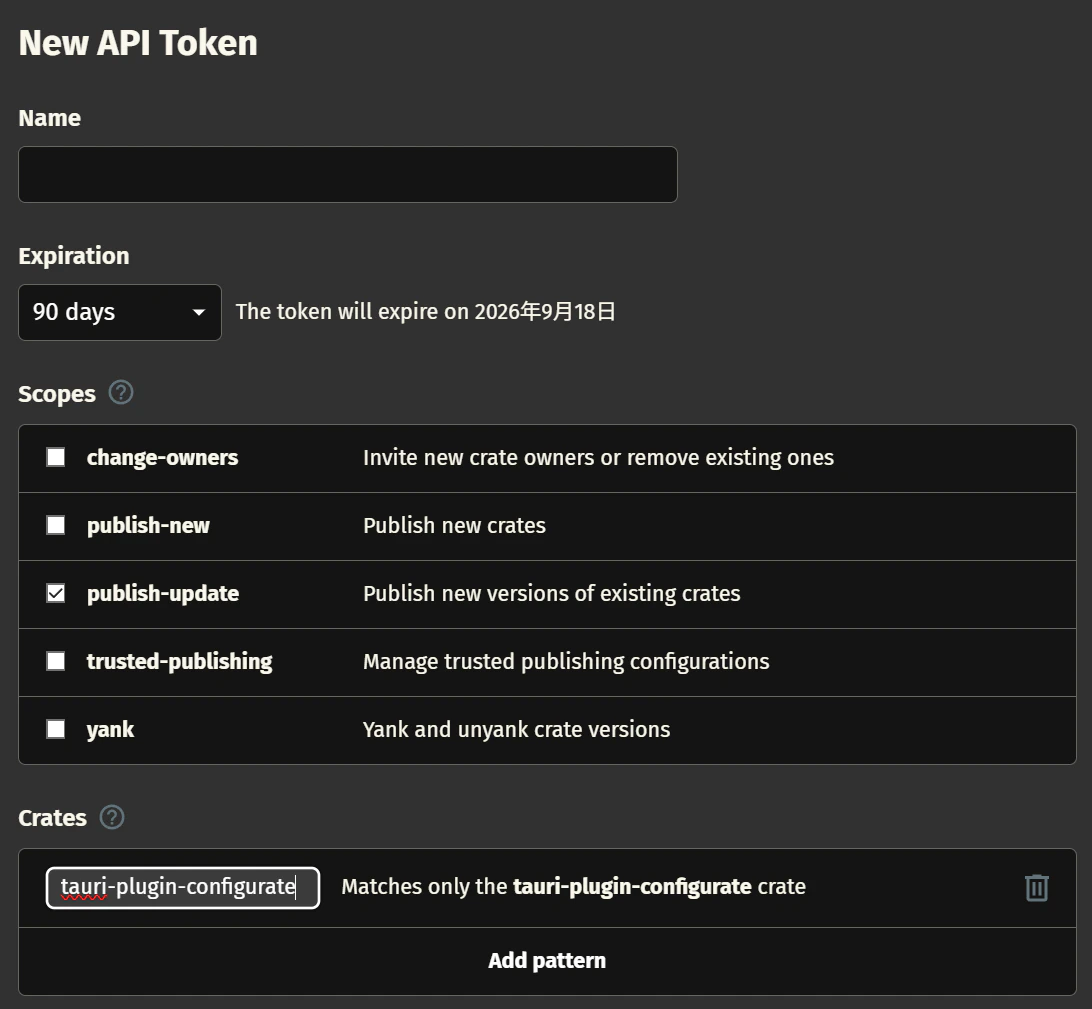
Task: Click the publish-new scope label
Action: click(148, 525)
